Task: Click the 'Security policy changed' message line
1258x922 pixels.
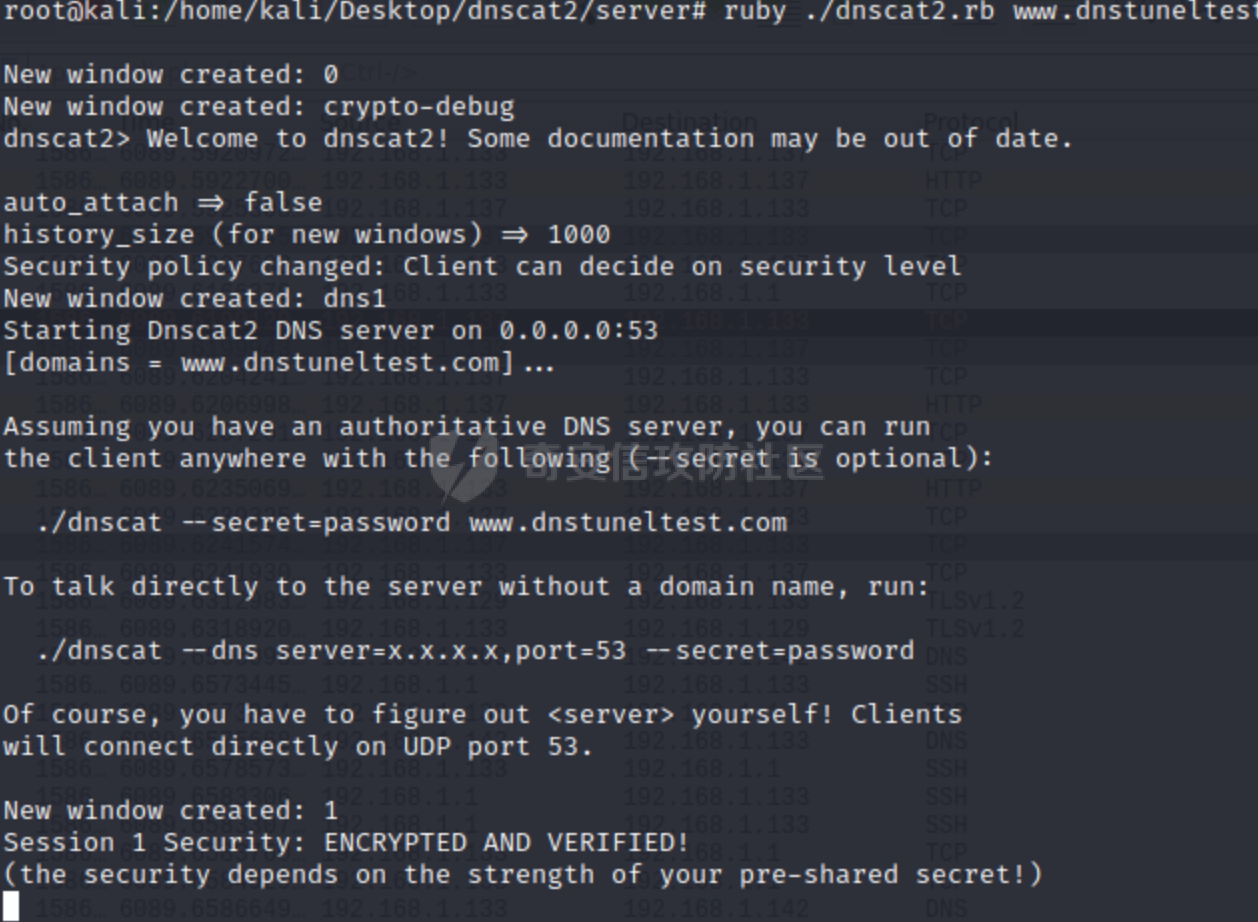Action: point(483,267)
